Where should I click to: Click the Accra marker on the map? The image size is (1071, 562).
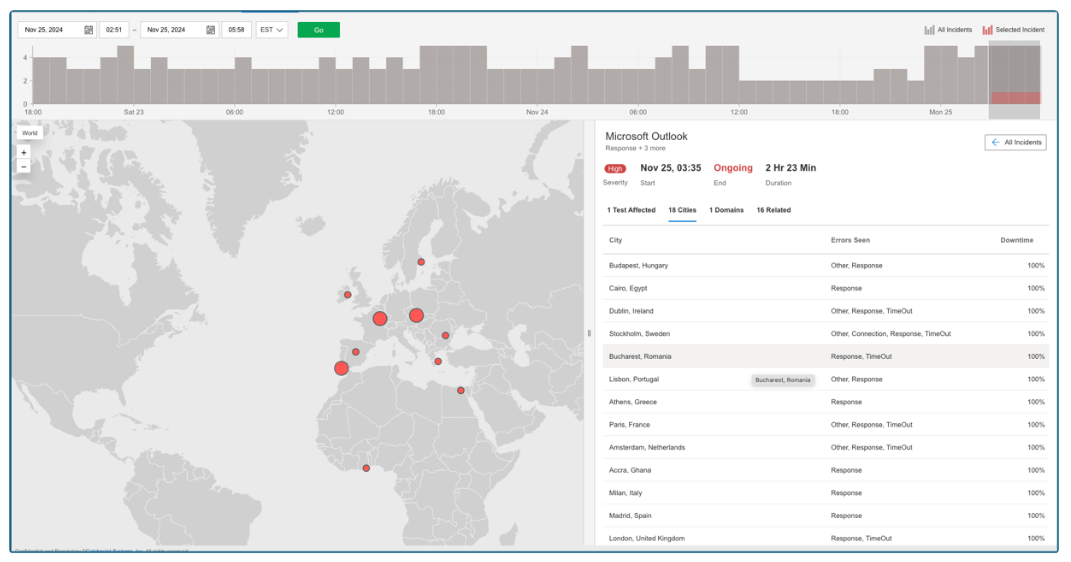[x=366, y=468]
